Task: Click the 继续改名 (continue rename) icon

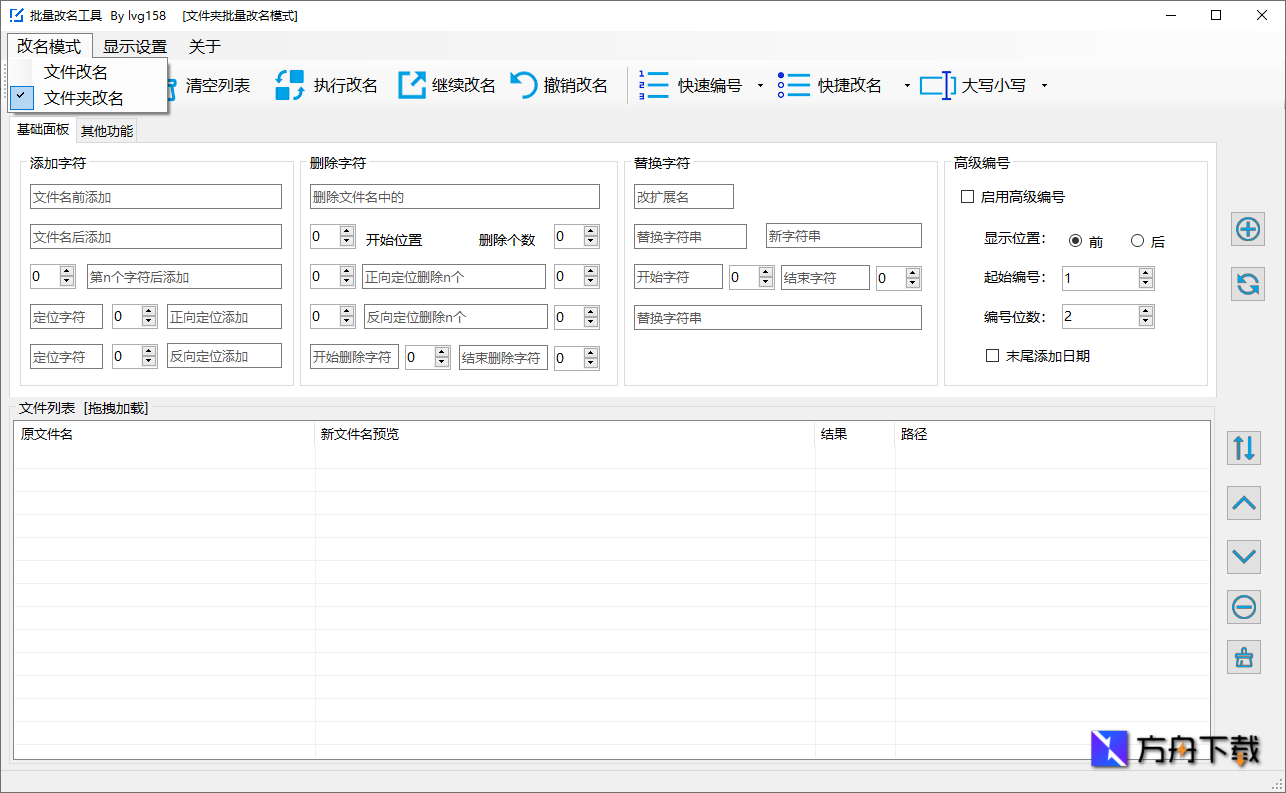Action: coord(411,85)
